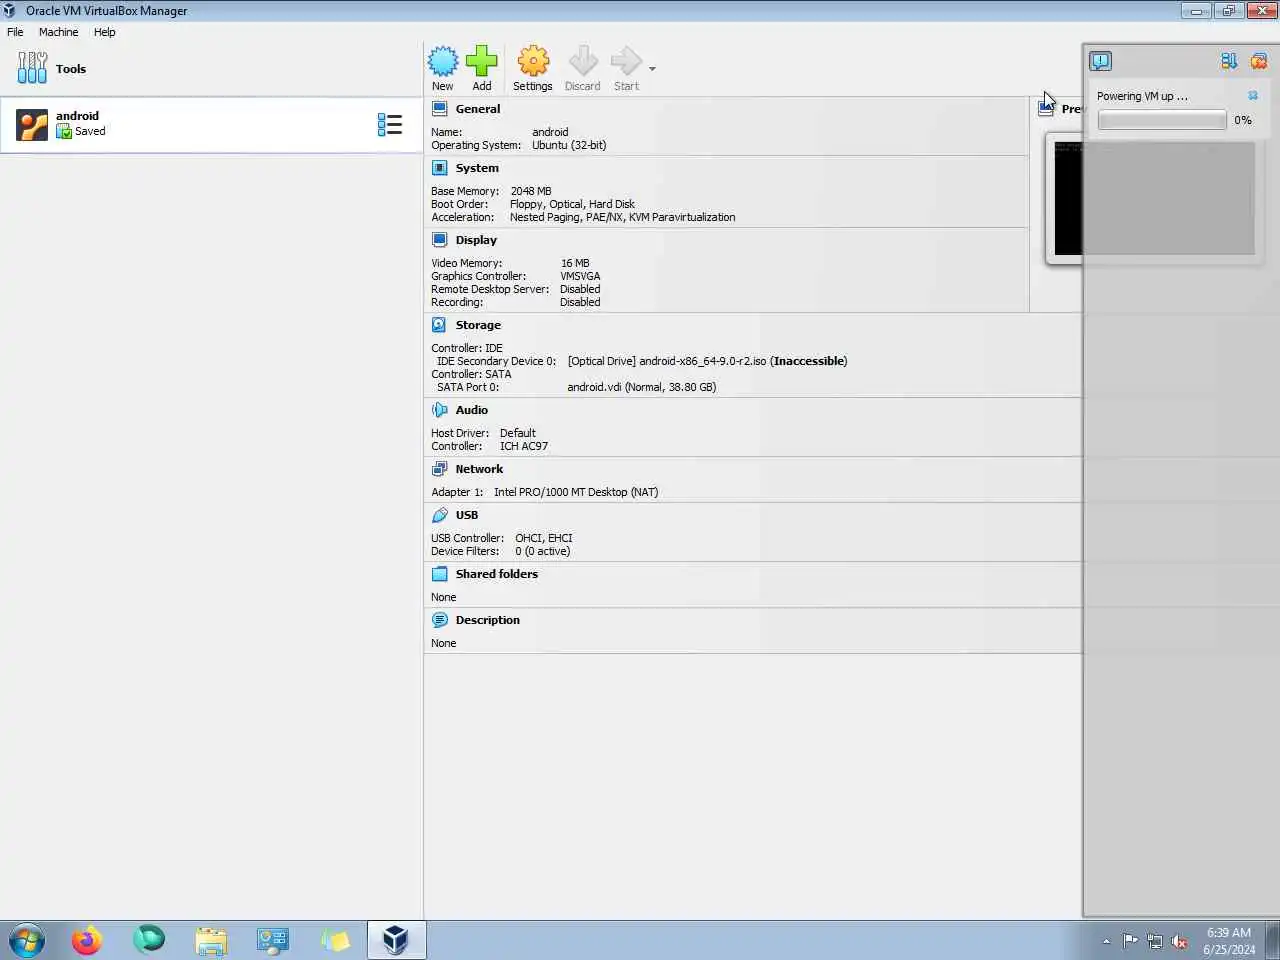
Task: Click the Network section adapter icon
Action: click(x=439, y=469)
